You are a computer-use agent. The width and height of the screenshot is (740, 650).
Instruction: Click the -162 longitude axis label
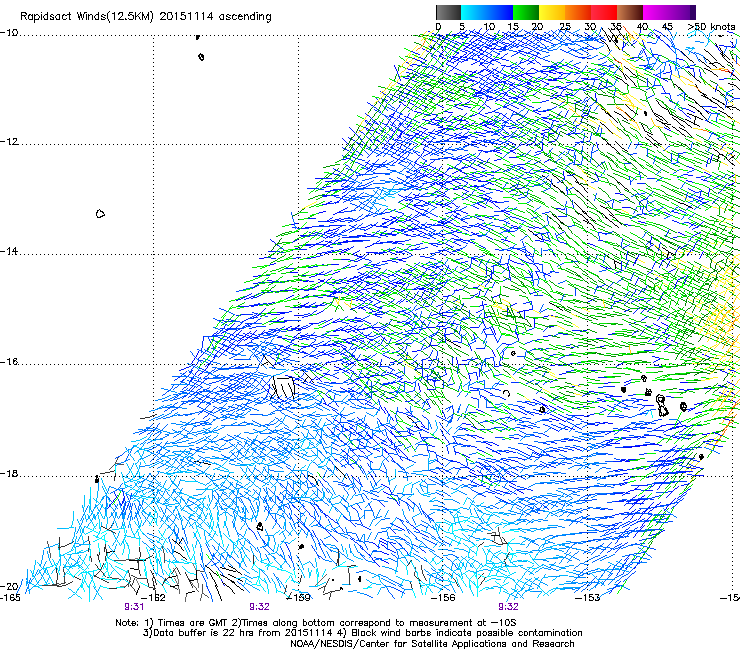coord(153,598)
